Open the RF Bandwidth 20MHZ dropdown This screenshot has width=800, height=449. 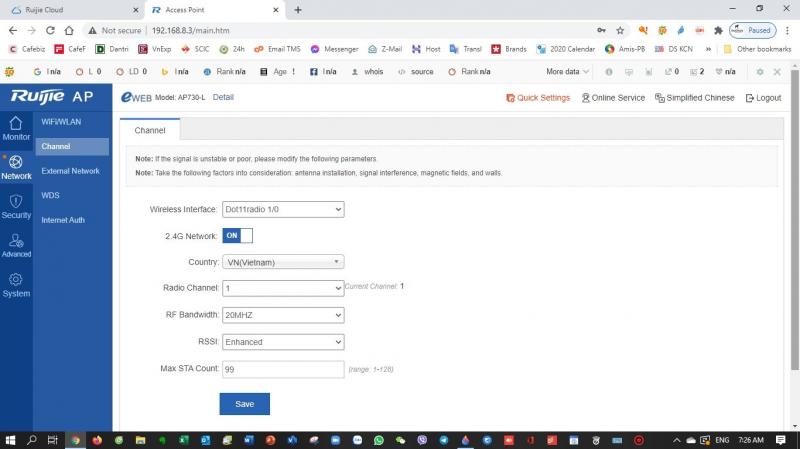click(283, 315)
